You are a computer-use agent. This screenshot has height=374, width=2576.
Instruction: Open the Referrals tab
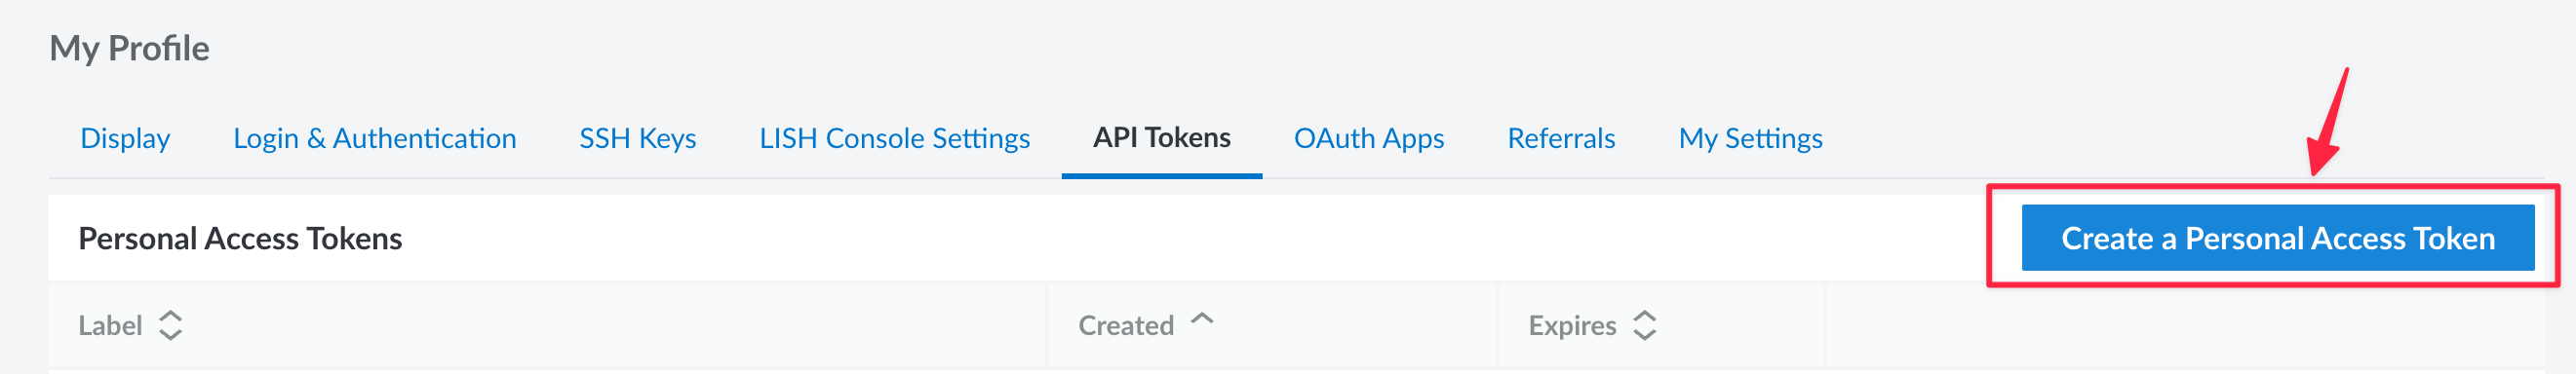click(1561, 138)
